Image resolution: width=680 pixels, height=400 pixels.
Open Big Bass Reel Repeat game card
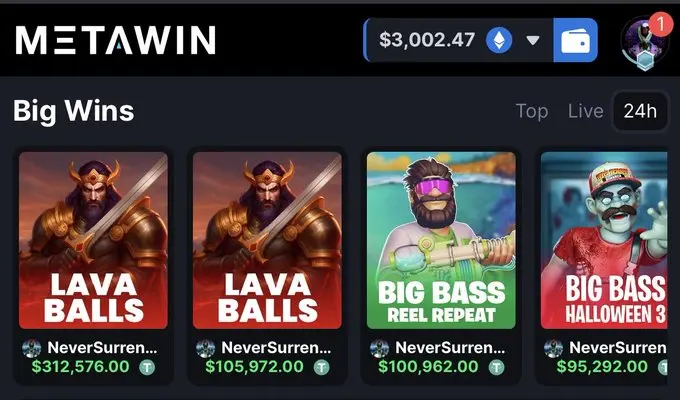pyautogui.click(x=441, y=240)
